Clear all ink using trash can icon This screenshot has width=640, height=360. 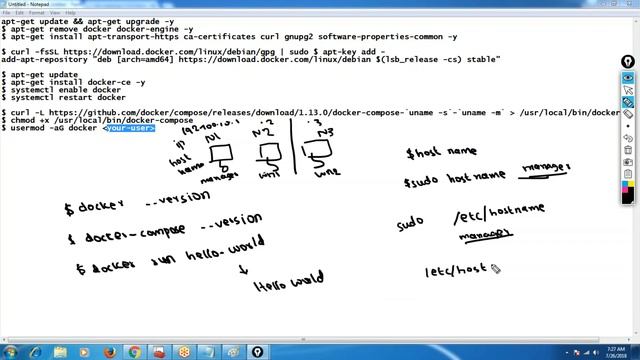coord(628,150)
